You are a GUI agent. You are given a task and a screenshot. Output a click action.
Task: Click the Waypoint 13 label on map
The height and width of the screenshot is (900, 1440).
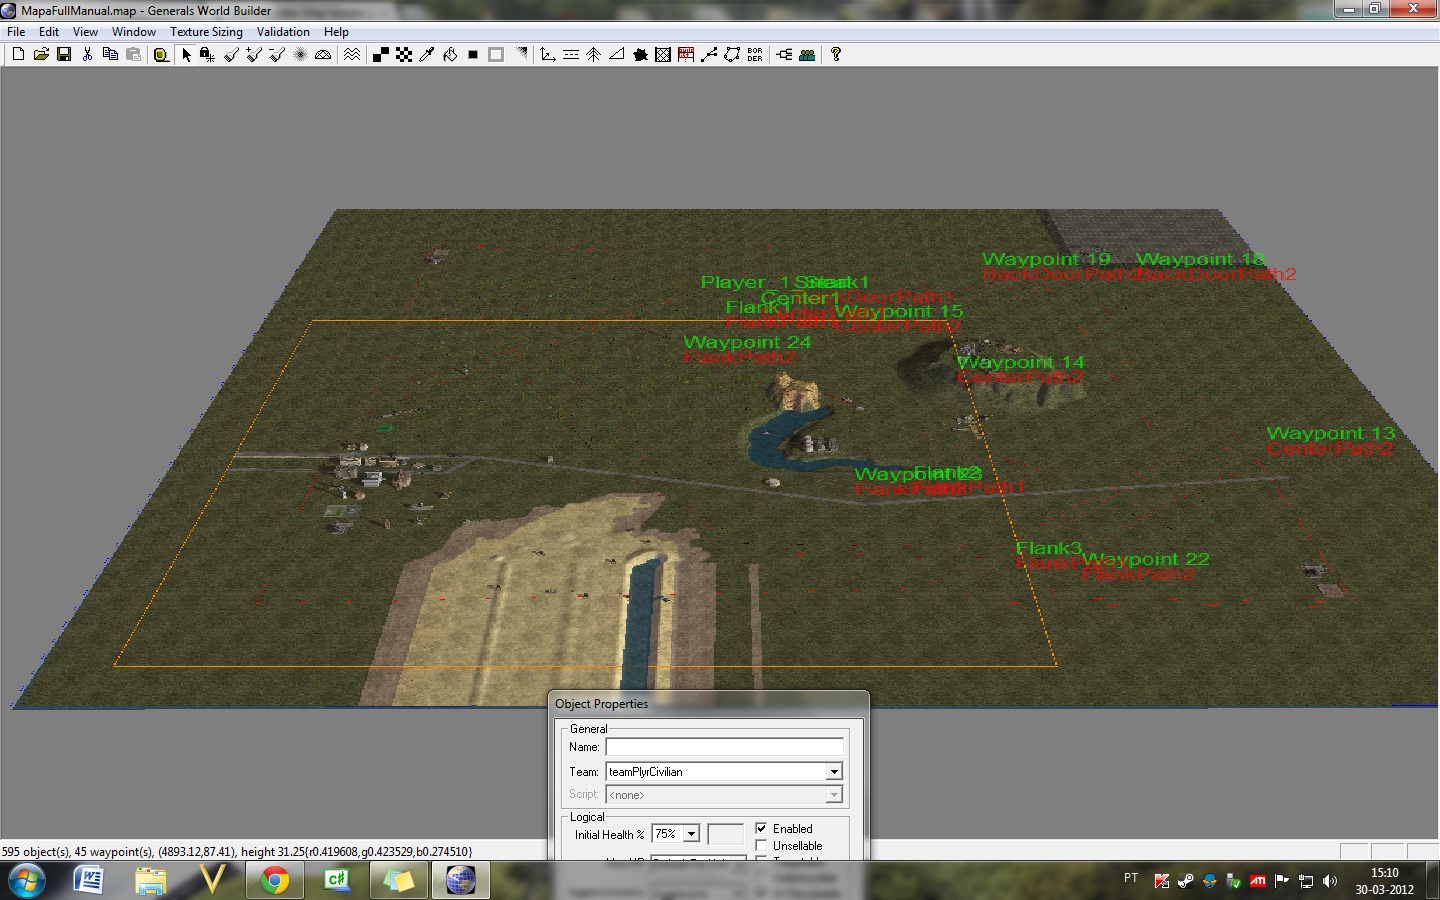(1330, 433)
